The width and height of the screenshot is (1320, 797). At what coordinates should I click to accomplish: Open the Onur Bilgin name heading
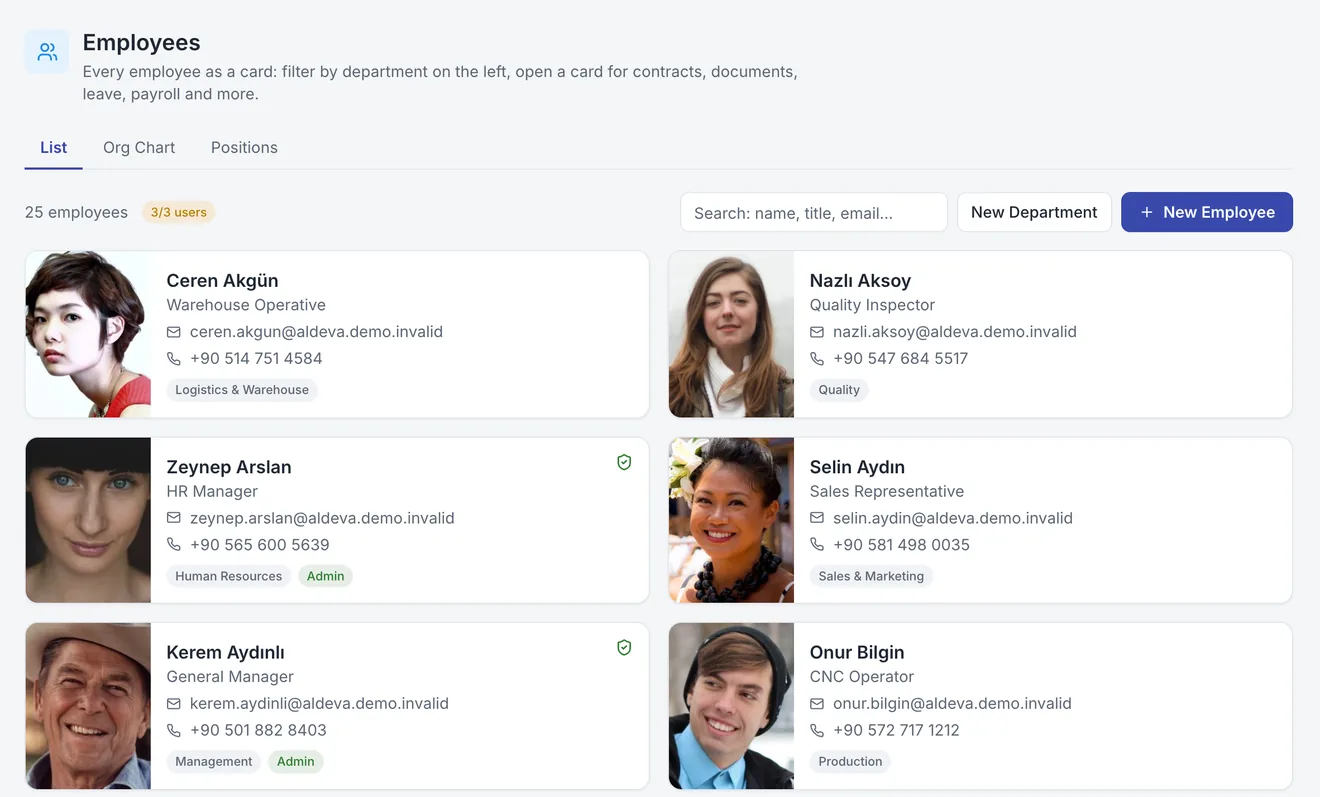tap(857, 653)
